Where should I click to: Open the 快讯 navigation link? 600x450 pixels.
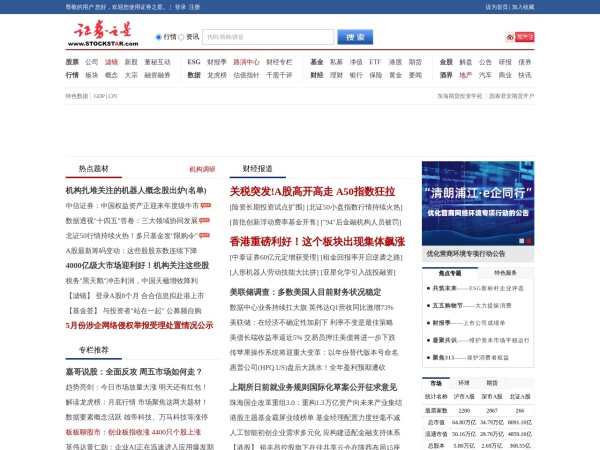pos(525,75)
